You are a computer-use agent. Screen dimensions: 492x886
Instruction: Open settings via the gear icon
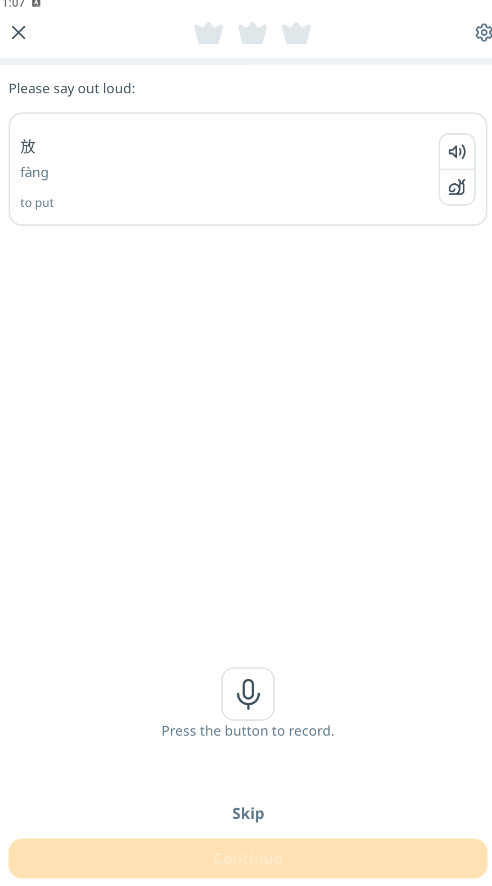click(x=483, y=33)
